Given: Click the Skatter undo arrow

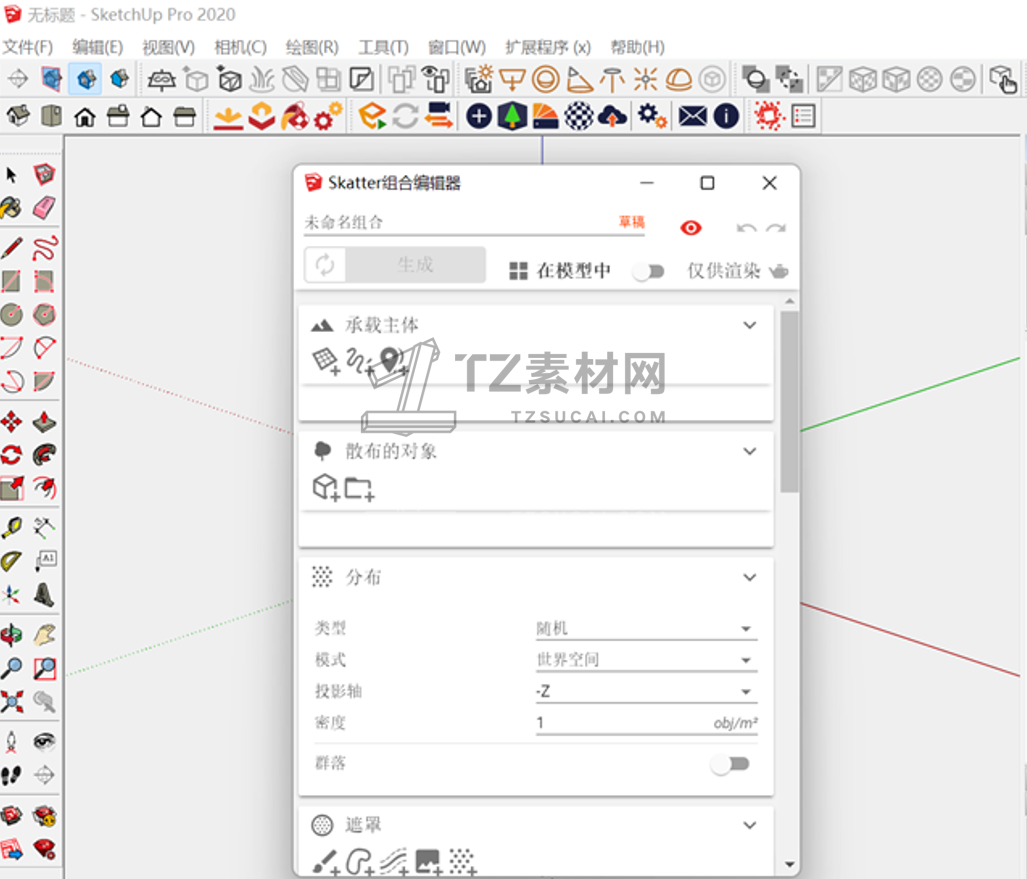Looking at the screenshot, I should click(746, 228).
